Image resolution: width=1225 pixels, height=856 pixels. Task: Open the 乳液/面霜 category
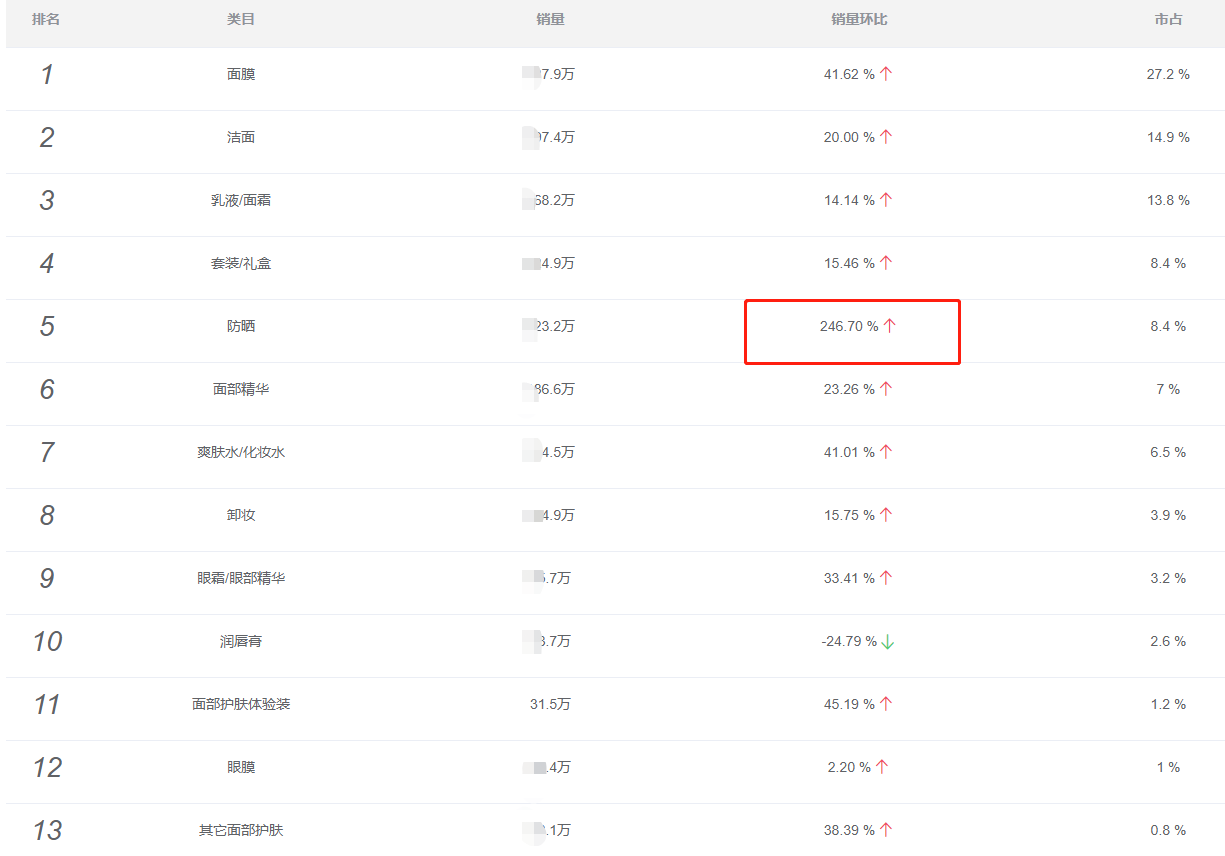coord(241,200)
